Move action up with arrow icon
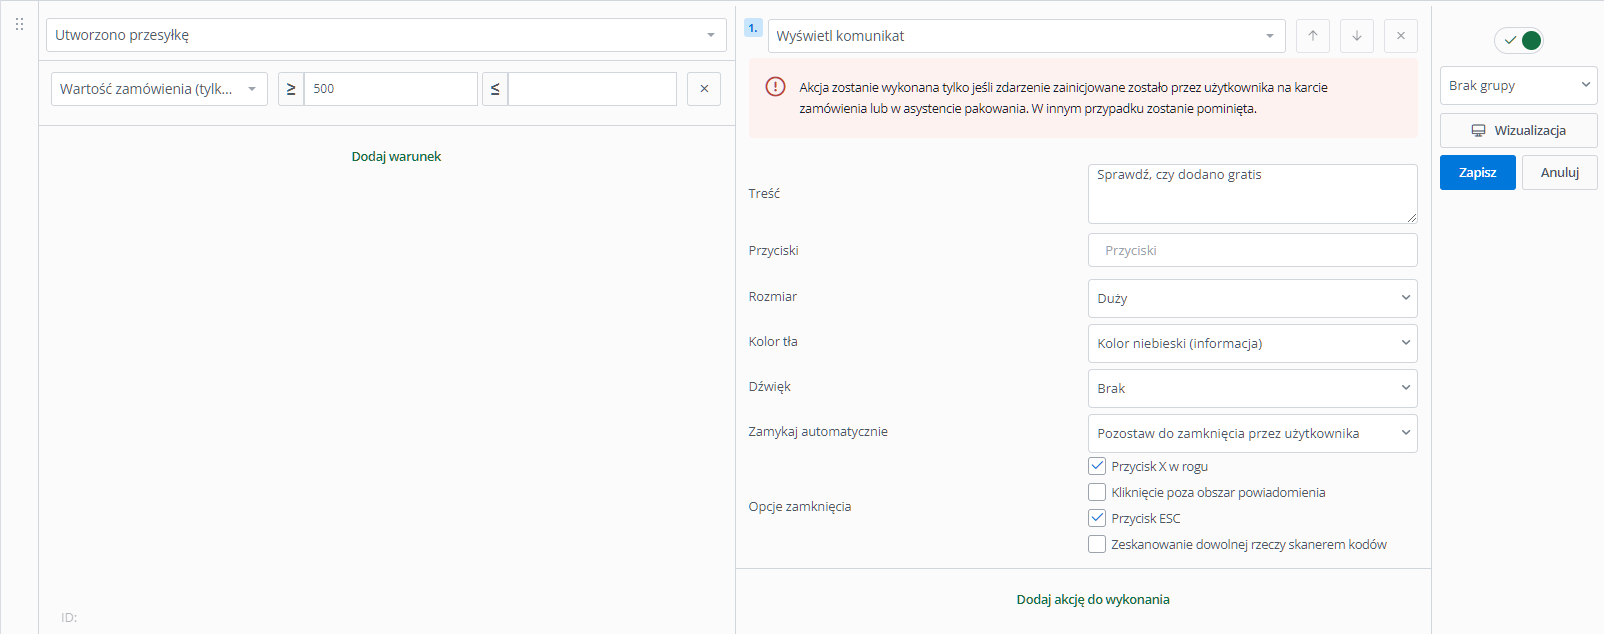This screenshot has height=634, width=1604. pyautogui.click(x=1313, y=36)
